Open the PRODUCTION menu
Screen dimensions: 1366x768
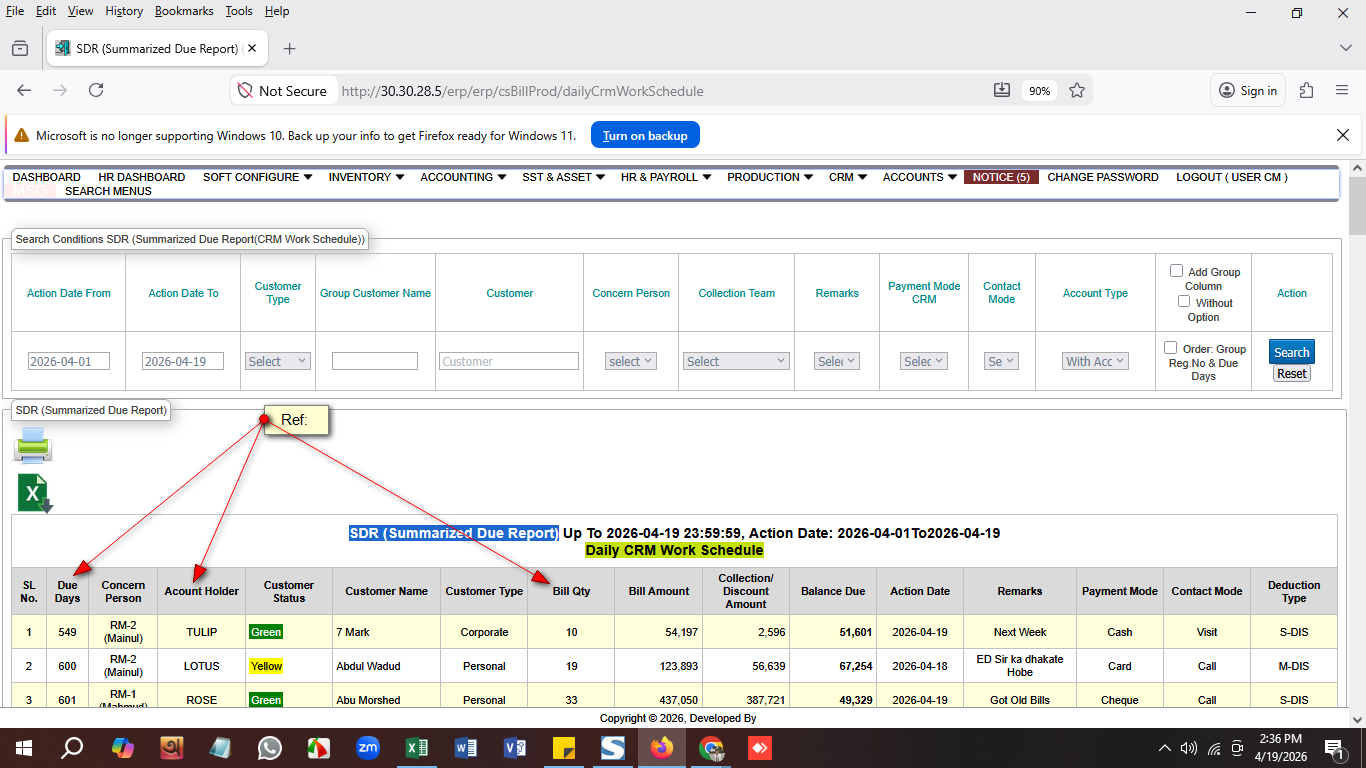click(x=770, y=177)
